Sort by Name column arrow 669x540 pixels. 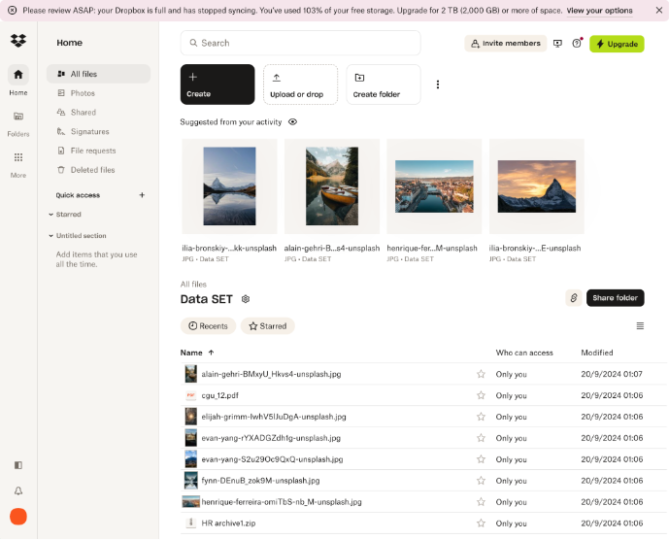211,353
